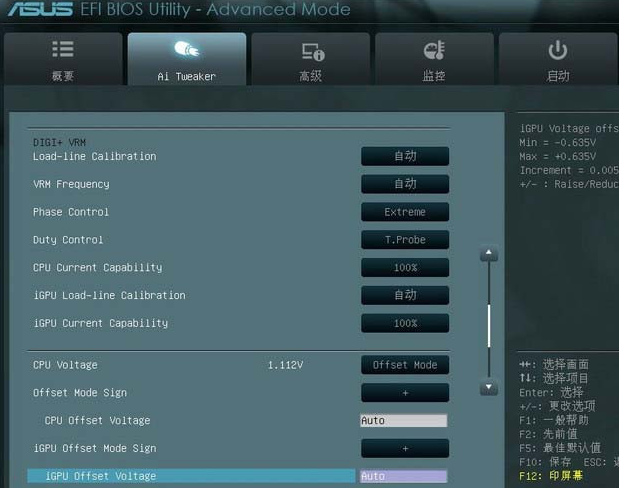The image size is (619, 488).
Task: Click the CPU Current Capability label
Action: click(x=98, y=268)
